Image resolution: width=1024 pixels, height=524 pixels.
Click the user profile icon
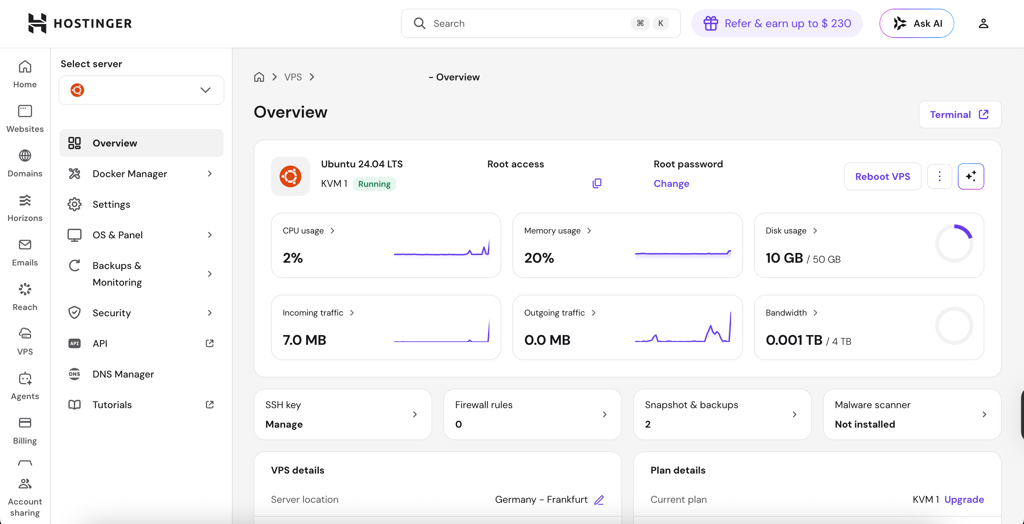983,24
